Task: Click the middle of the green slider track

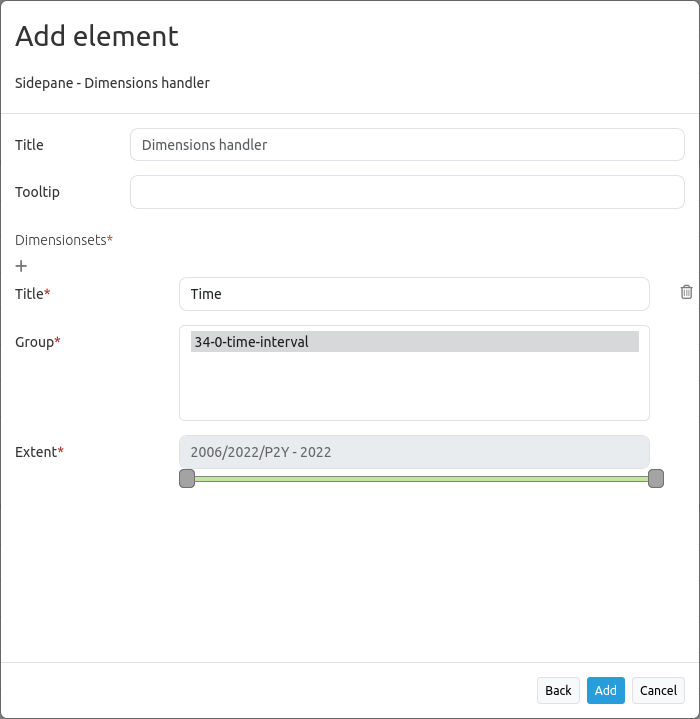Action: coord(421,479)
